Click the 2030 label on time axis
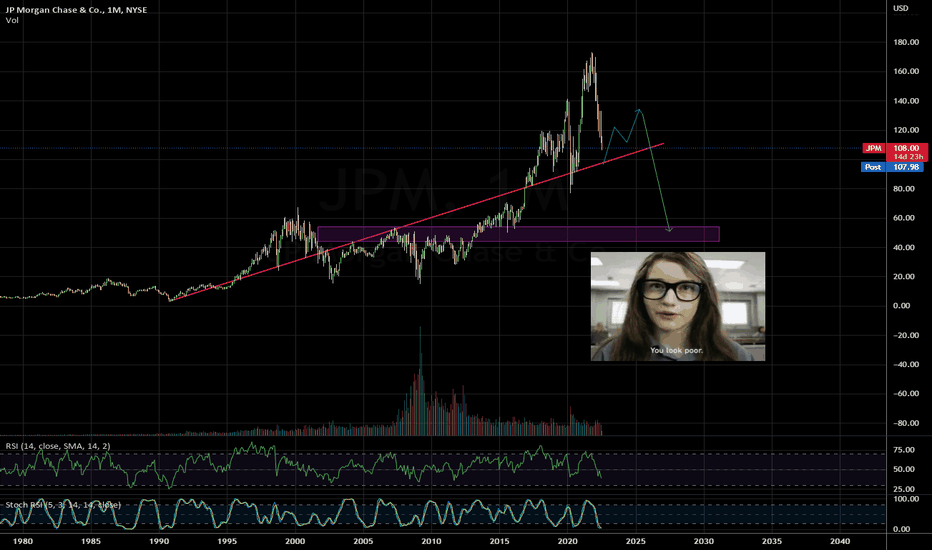This screenshot has width=932, height=550. [704, 541]
